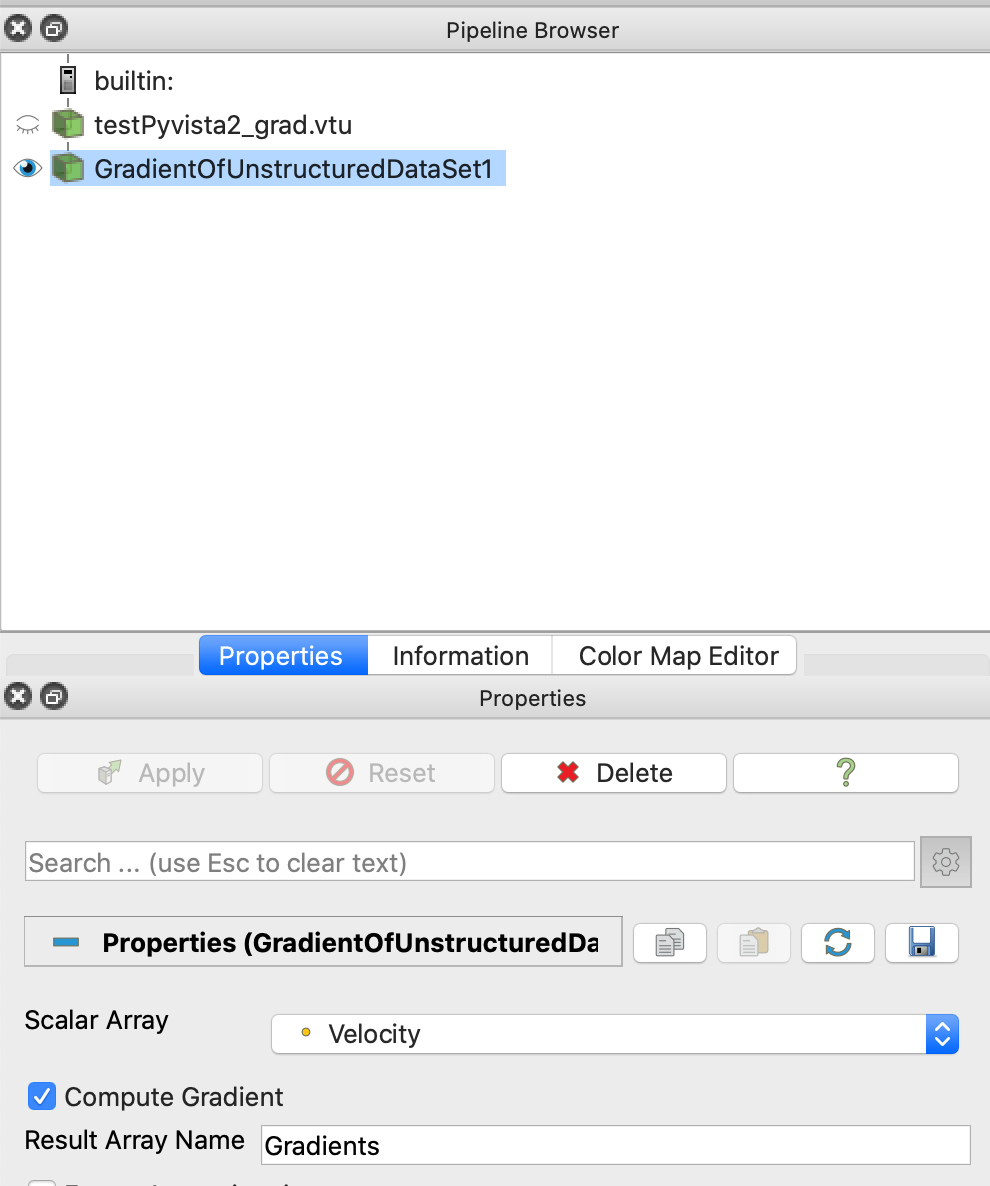Undock the Pipeline Browser panel
990x1186 pixels.
pos(53,28)
